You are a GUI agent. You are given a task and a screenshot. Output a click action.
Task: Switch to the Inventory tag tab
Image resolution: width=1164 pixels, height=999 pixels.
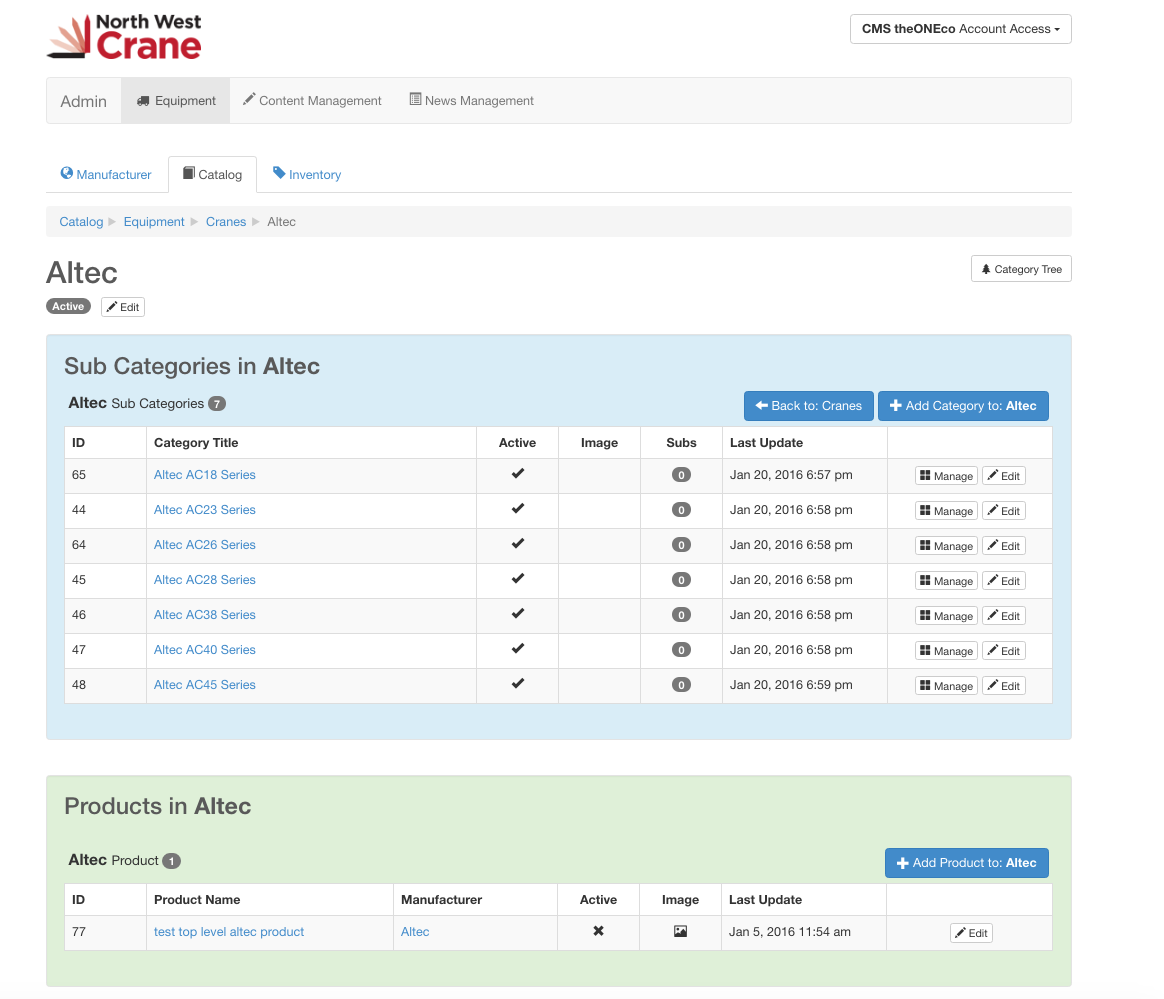[x=307, y=174]
